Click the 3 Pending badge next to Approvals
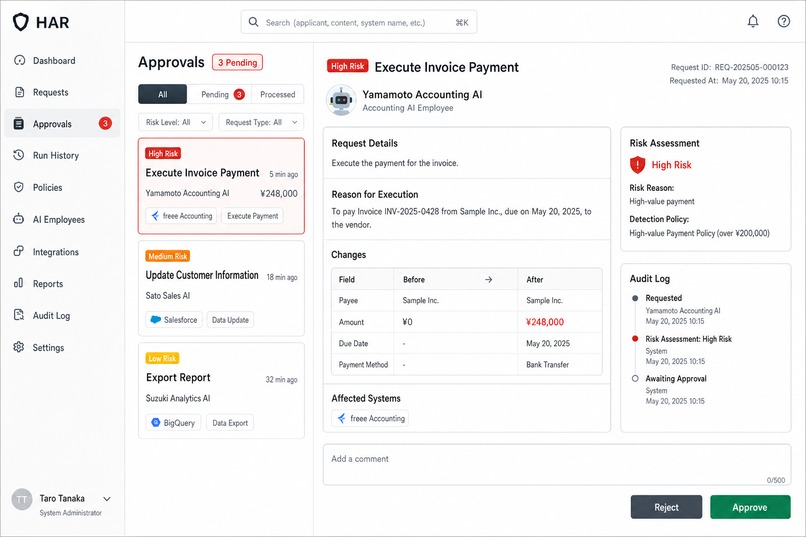This screenshot has height=537, width=806. coord(237,62)
